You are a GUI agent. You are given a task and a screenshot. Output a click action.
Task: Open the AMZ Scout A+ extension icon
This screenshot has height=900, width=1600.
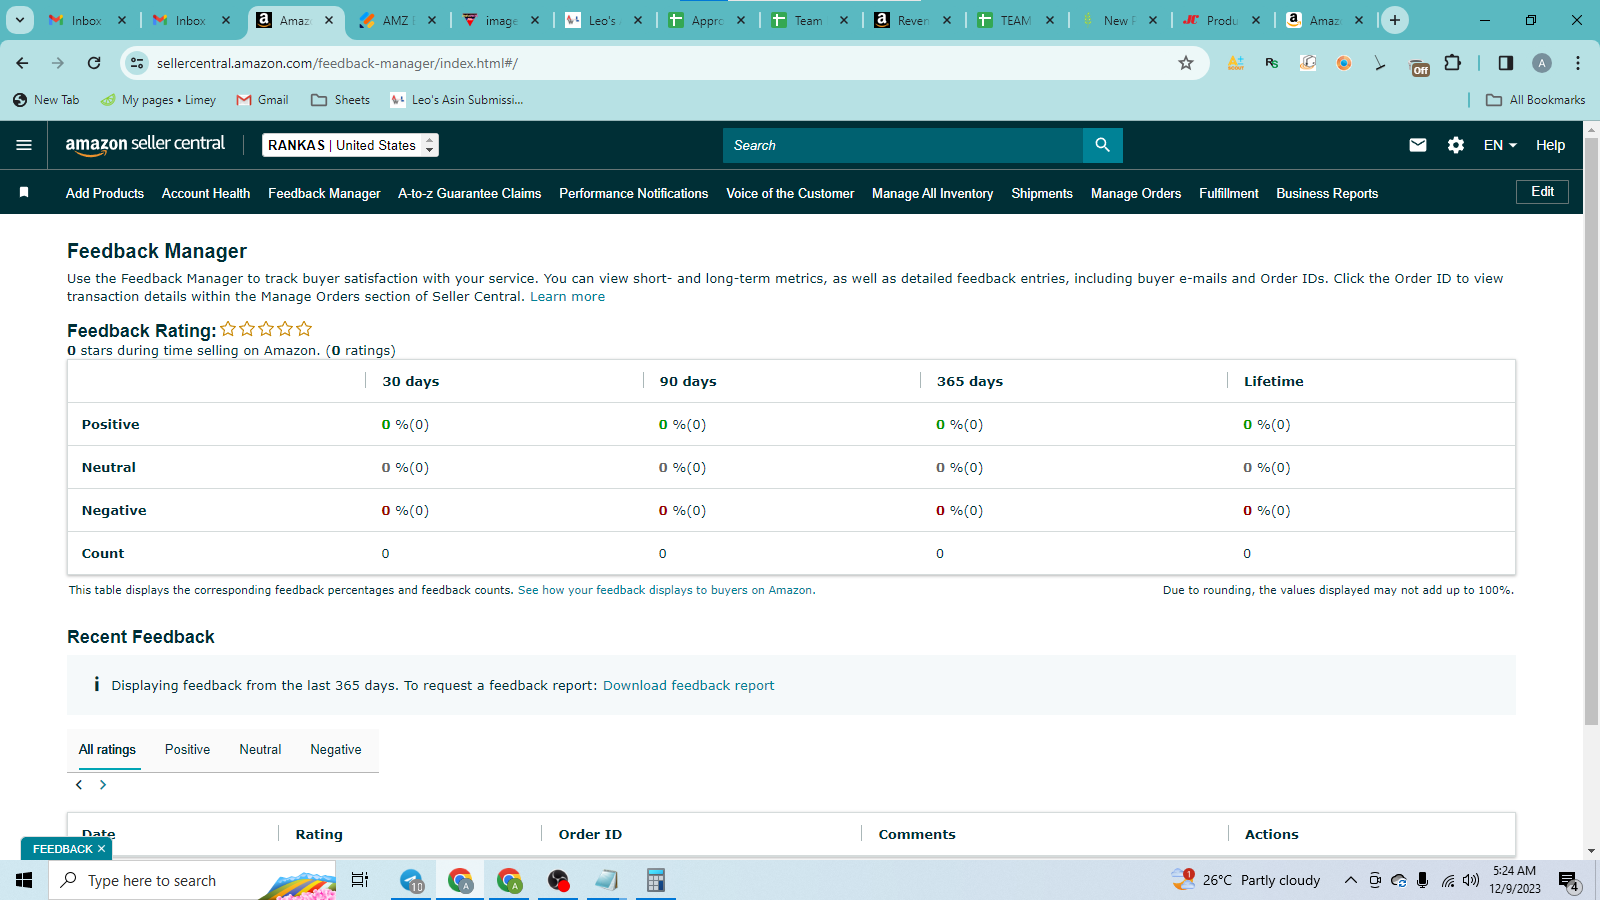tap(1236, 63)
